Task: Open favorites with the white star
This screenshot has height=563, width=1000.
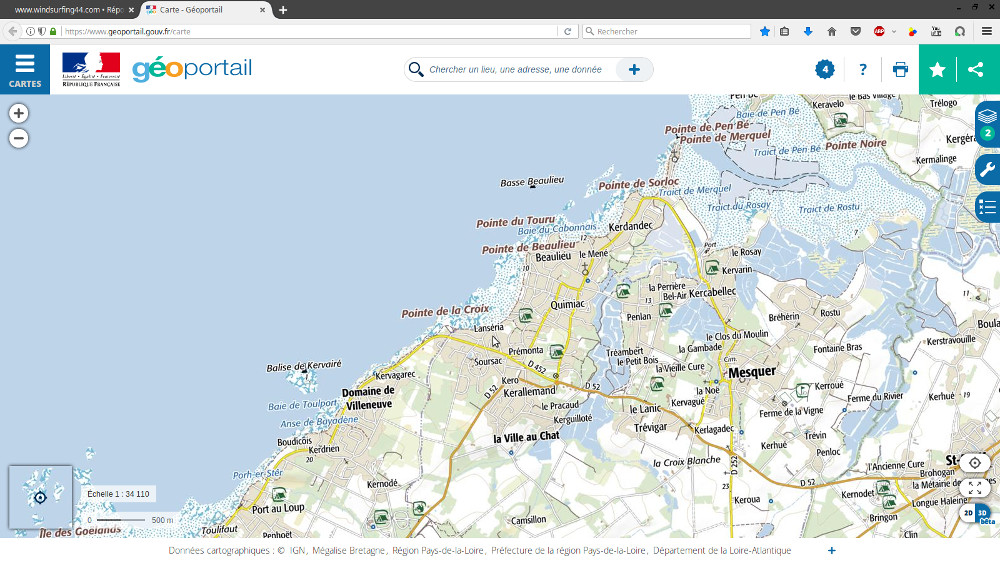Action: click(x=938, y=69)
